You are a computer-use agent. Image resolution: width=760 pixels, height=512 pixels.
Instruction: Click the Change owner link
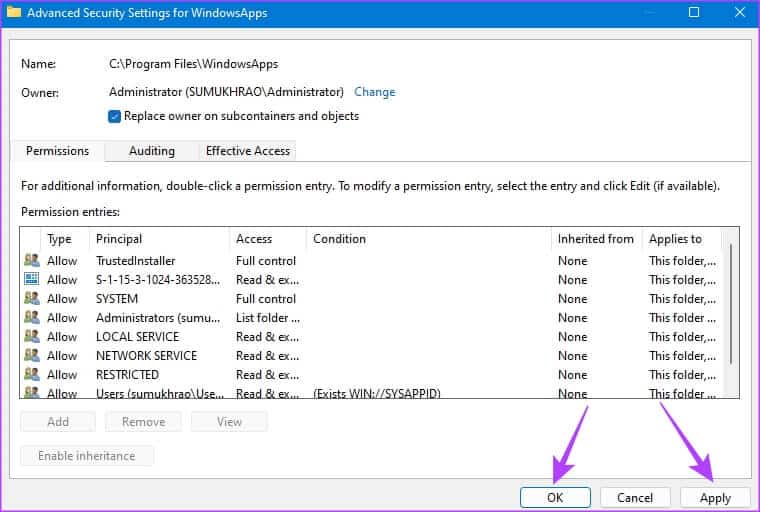[x=375, y=92]
